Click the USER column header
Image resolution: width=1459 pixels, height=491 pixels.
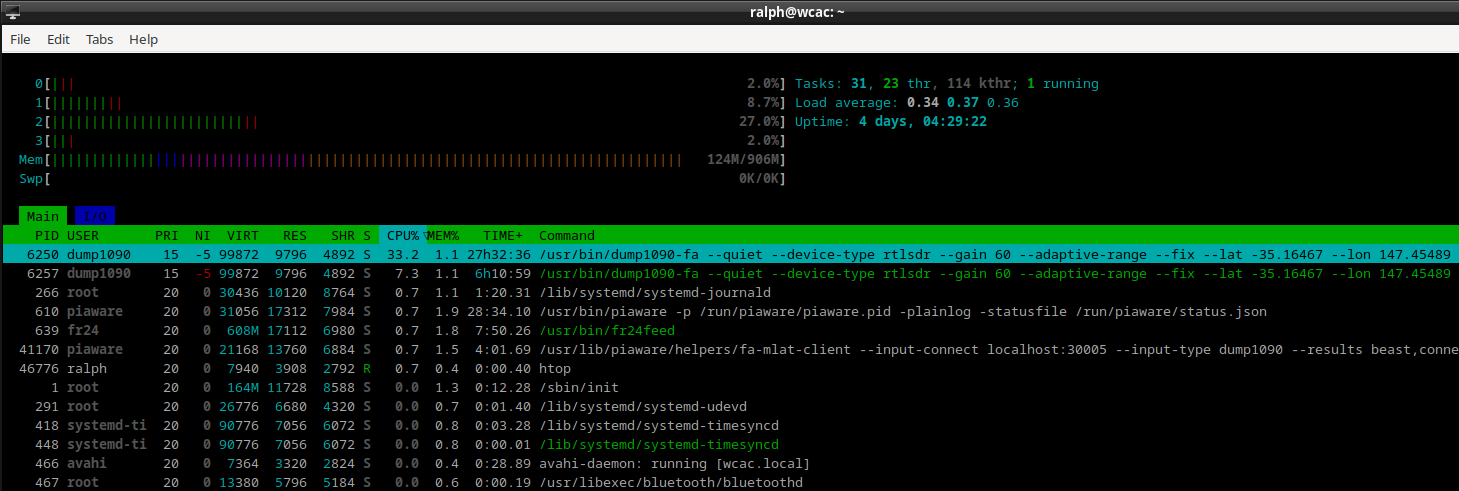tap(84, 236)
